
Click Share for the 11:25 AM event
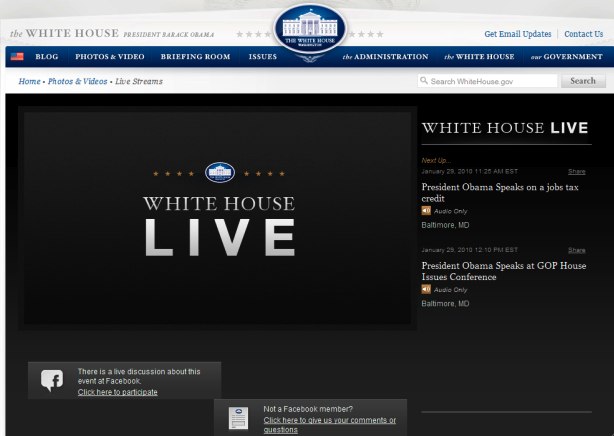576,172
